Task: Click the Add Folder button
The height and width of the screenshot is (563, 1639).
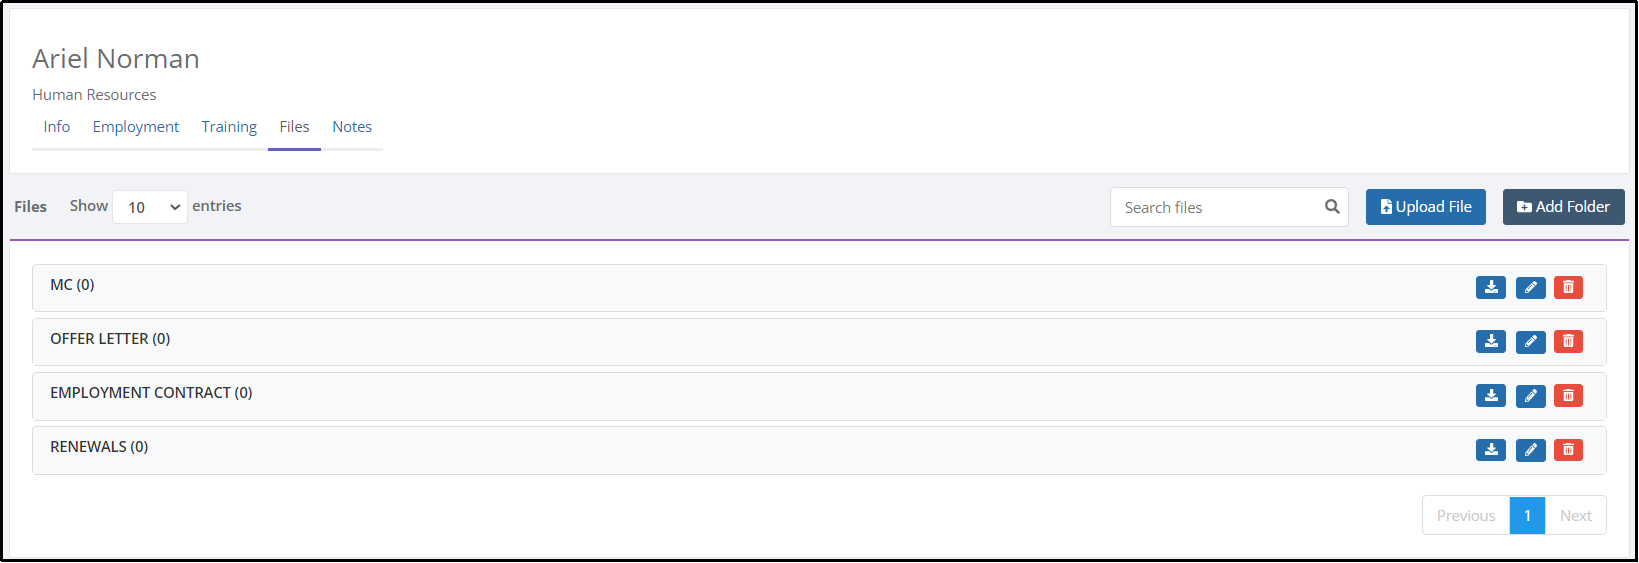Action: click(1563, 207)
